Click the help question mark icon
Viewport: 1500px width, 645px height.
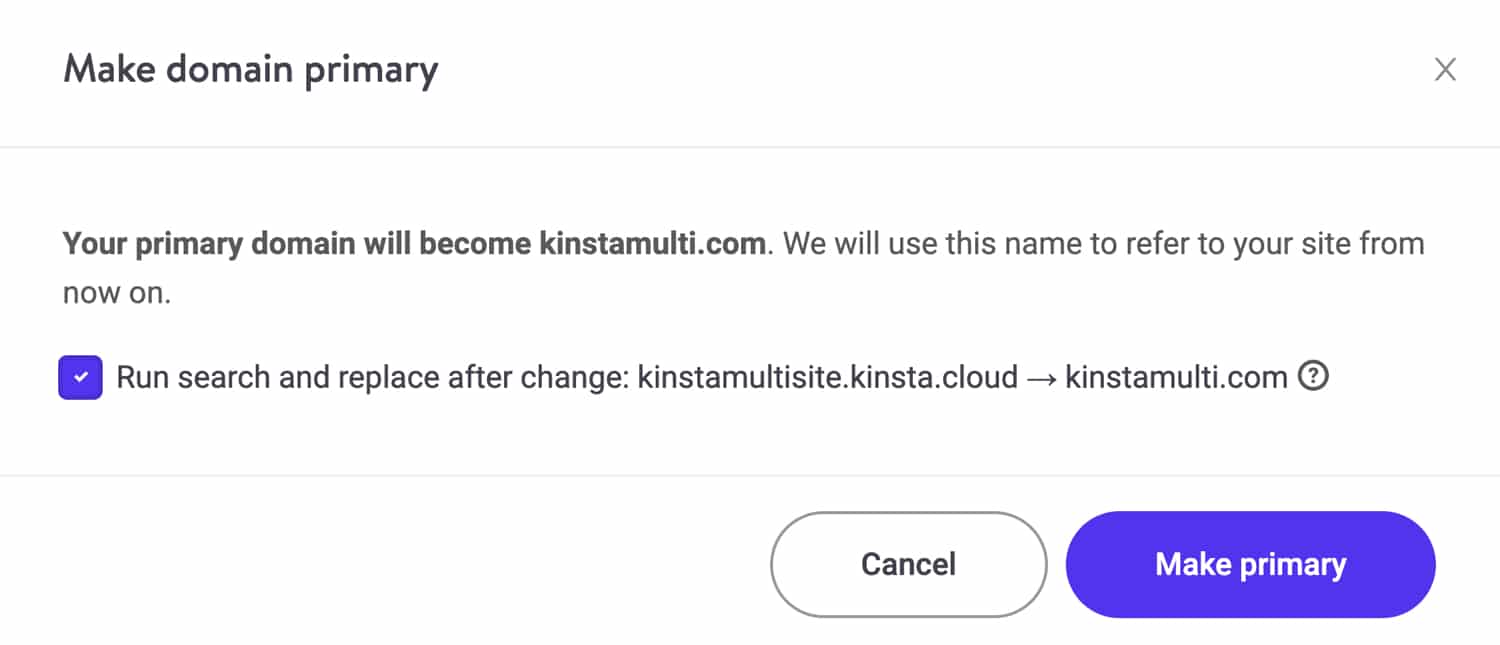tap(1312, 376)
